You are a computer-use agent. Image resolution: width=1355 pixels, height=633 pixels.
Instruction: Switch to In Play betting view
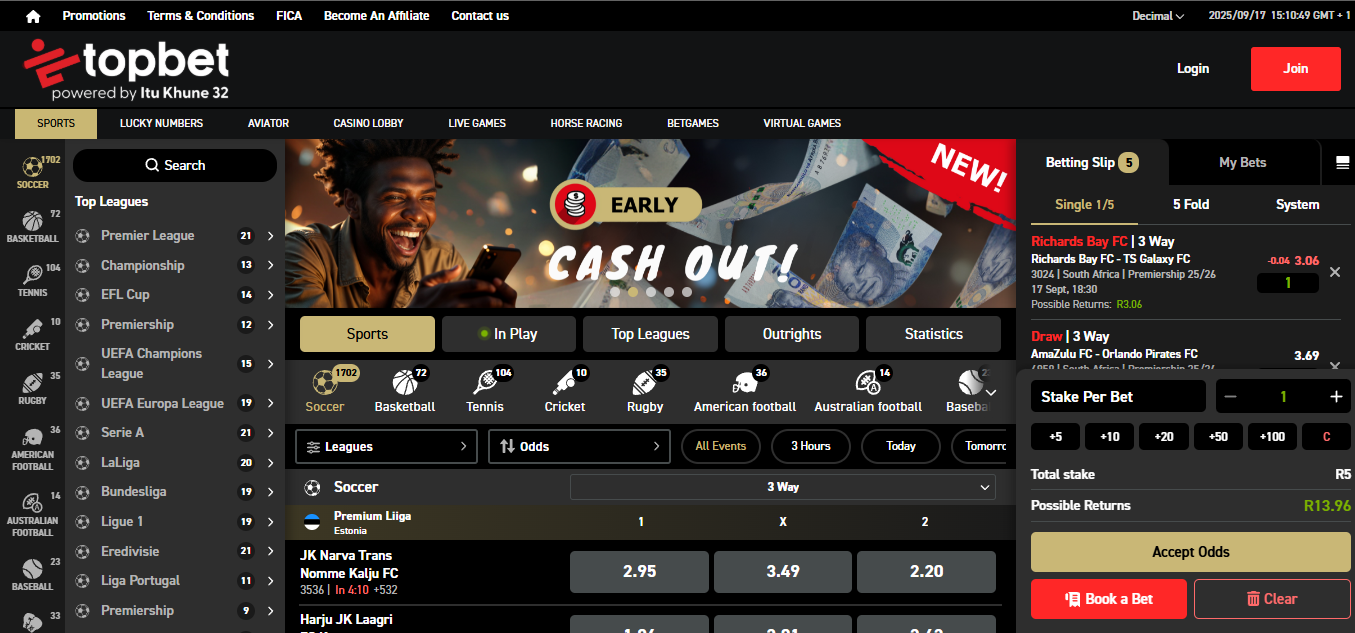coord(508,334)
